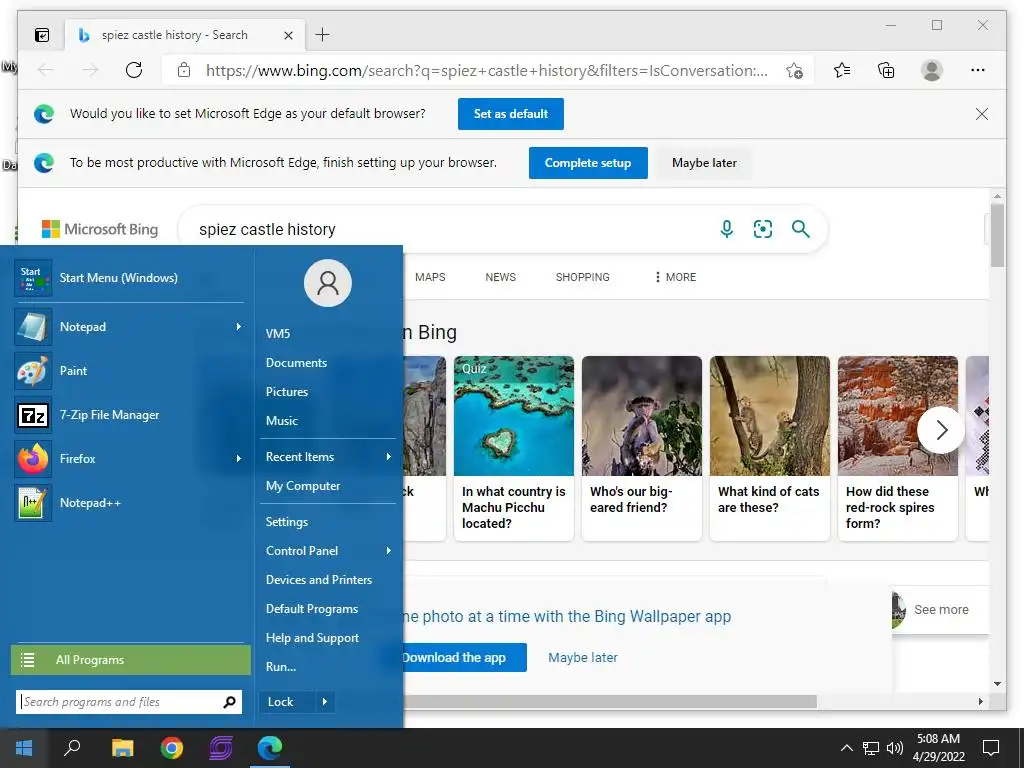Image resolution: width=1024 pixels, height=768 pixels.
Task: Open Machu Picchu quiz card
Action: pyautogui.click(x=514, y=448)
